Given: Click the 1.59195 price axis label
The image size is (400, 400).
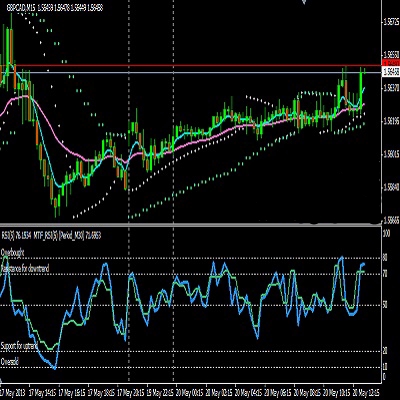Looking at the screenshot, I should tap(390, 120).
